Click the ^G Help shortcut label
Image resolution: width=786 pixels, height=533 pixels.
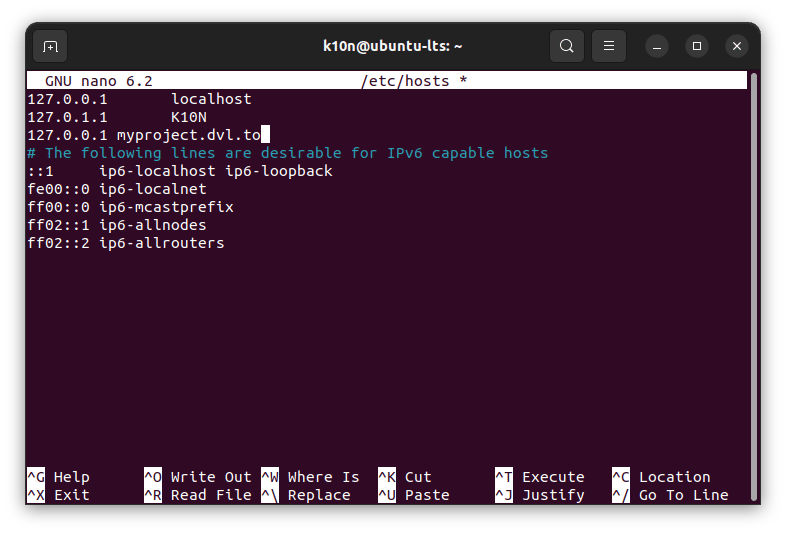[58, 477]
